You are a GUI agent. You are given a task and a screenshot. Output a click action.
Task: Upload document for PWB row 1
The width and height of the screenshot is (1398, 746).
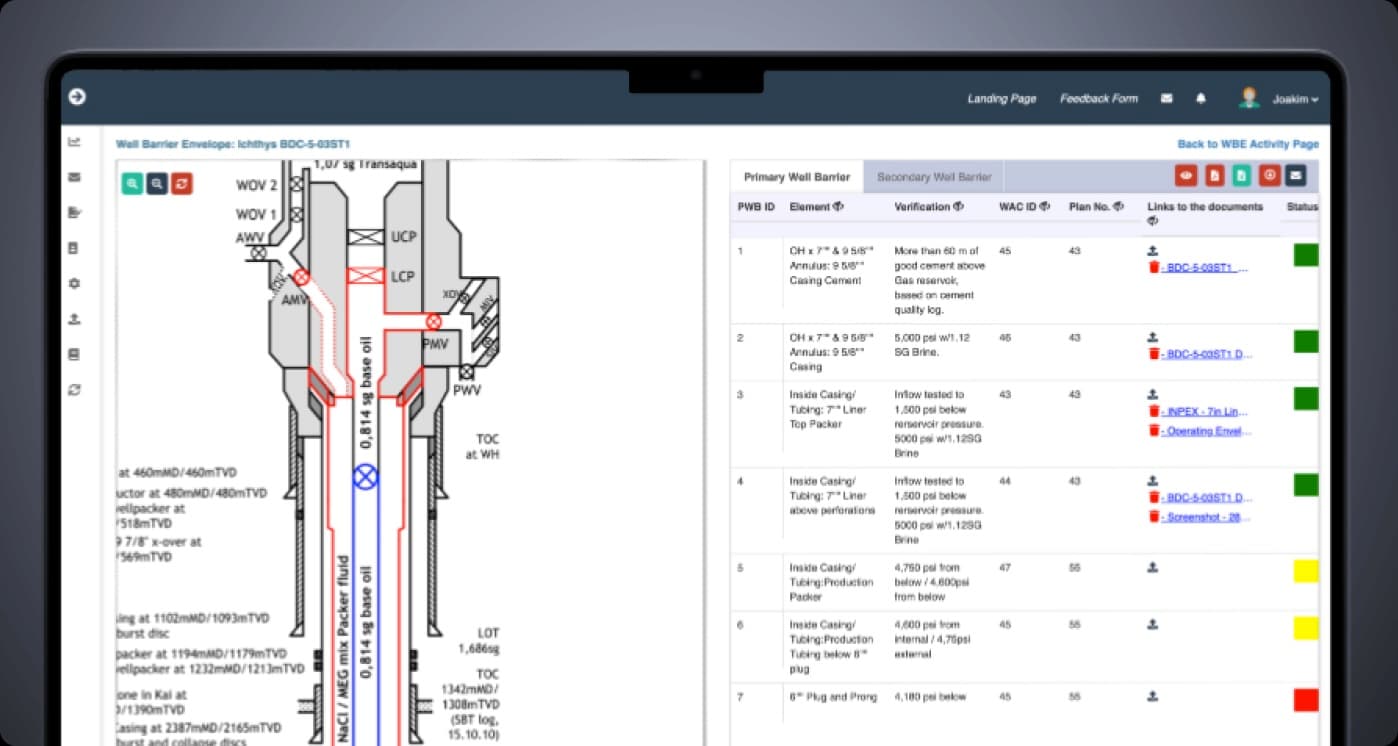point(1152,251)
